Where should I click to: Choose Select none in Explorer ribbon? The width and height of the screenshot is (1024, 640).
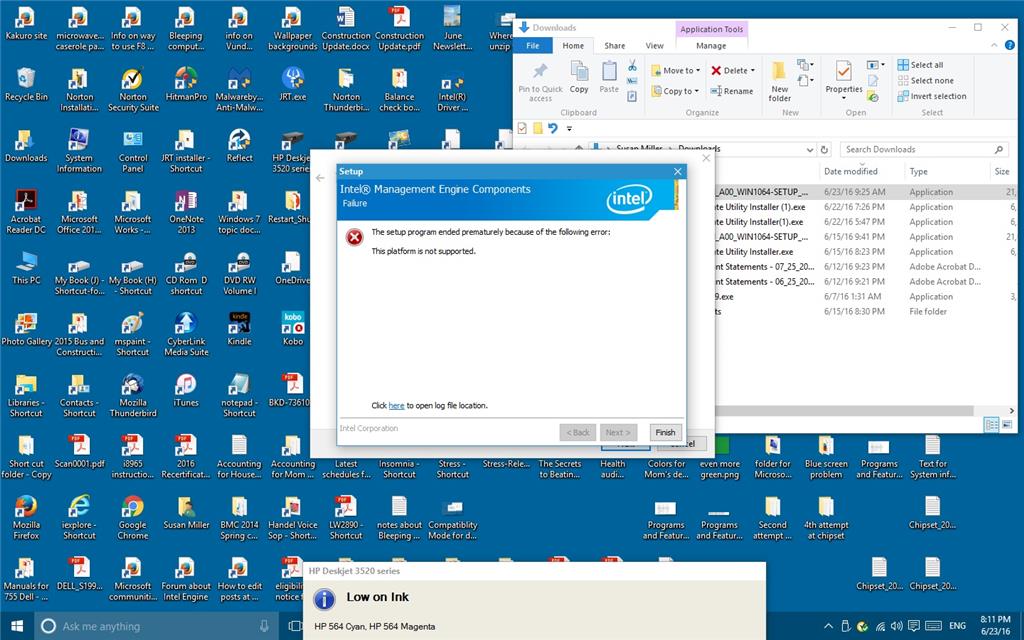[x=925, y=80]
